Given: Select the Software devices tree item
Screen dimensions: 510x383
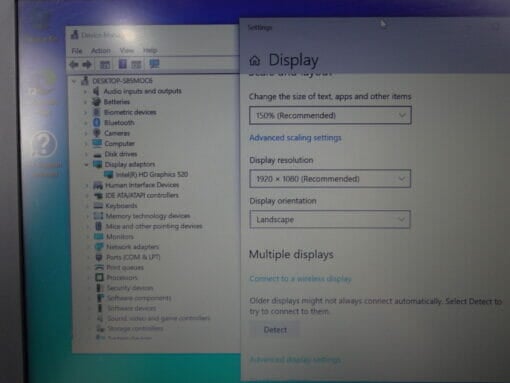Looking at the screenshot, I should 132,308.
